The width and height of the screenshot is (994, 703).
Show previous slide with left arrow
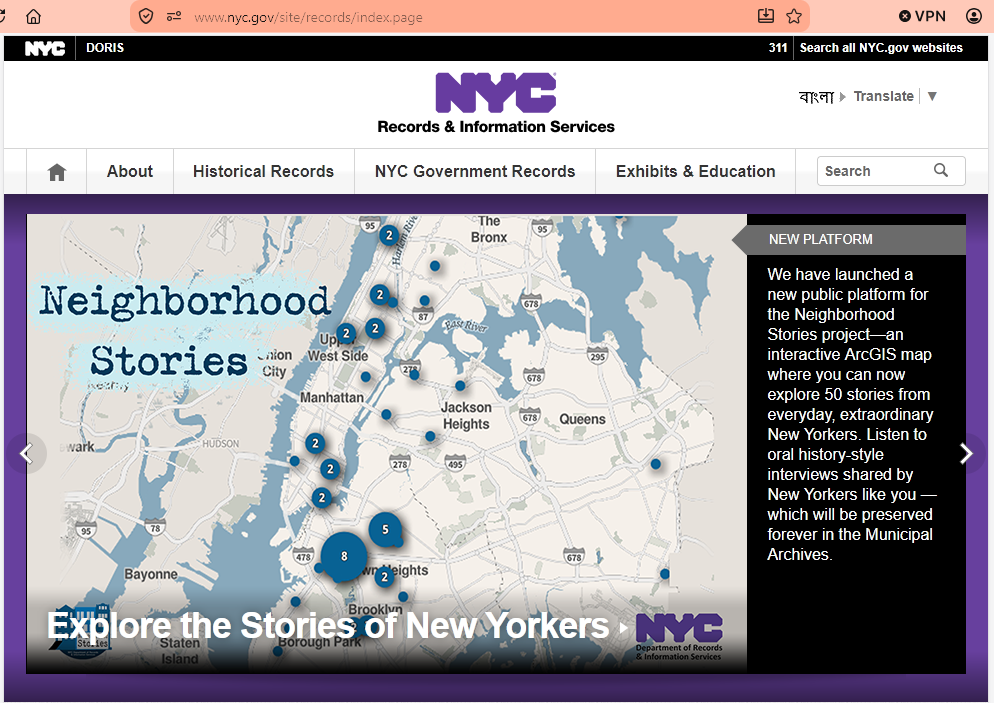point(27,453)
